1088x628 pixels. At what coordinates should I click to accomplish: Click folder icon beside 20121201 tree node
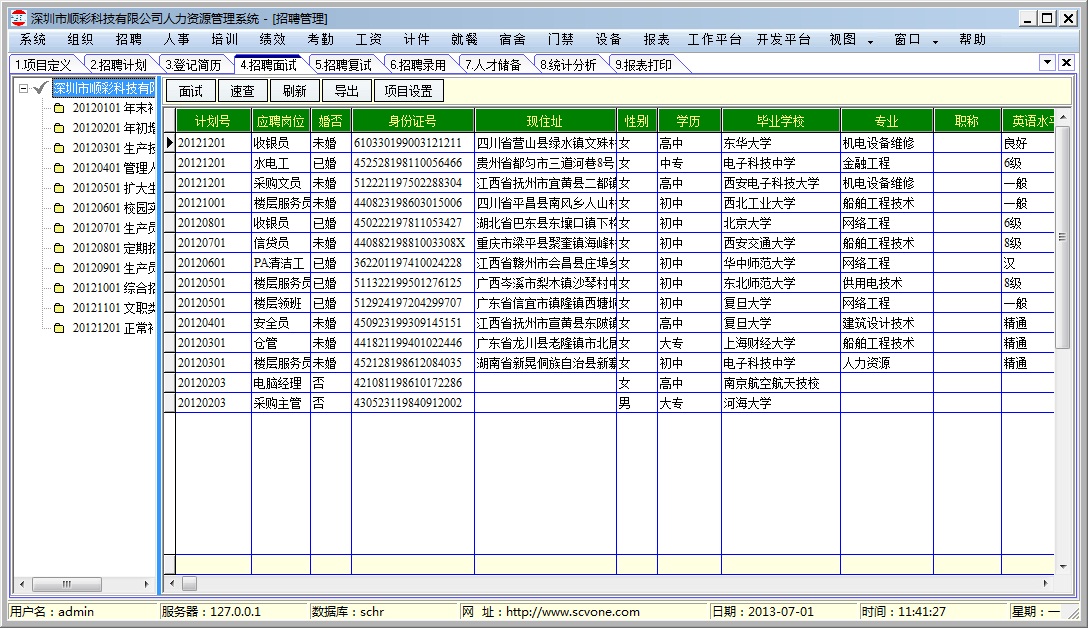[59, 328]
